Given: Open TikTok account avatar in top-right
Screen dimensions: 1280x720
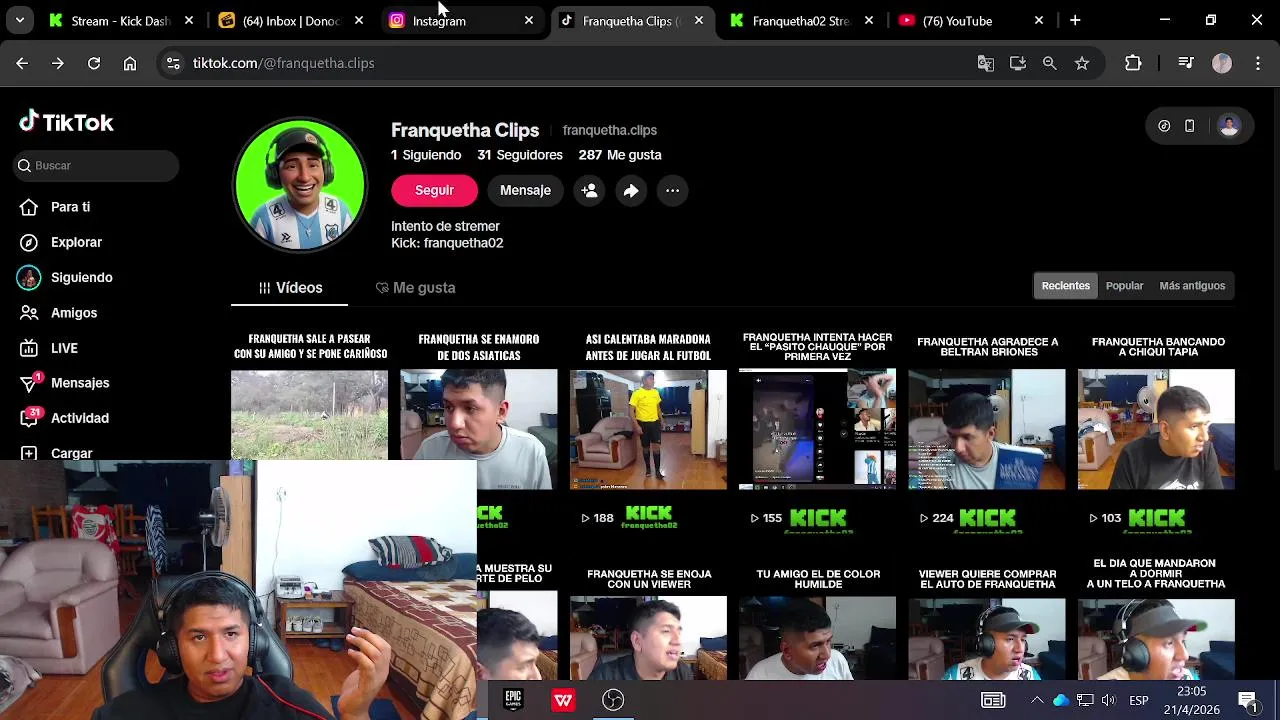Looking at the screenshot, I should (1229, 126).
